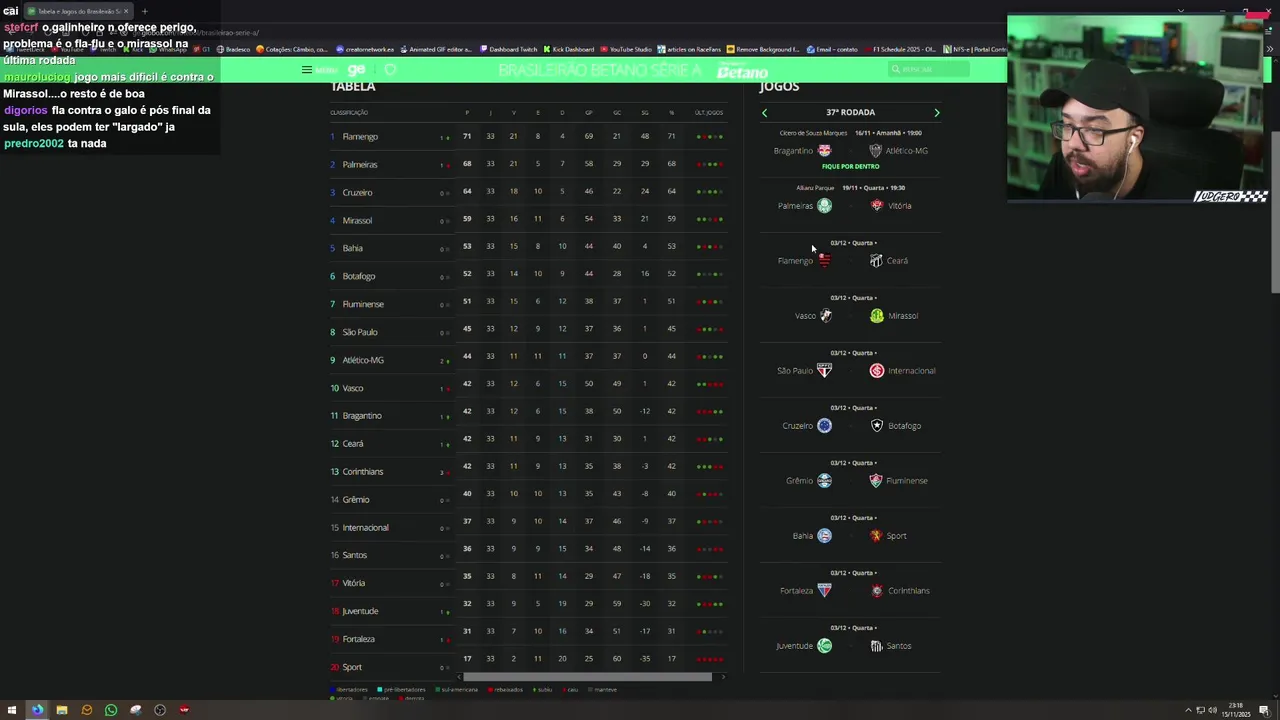The height and width of the screenshot is (720, 1280).
Task: Open File Explorer from the taskbar
Action: point(62,710)
